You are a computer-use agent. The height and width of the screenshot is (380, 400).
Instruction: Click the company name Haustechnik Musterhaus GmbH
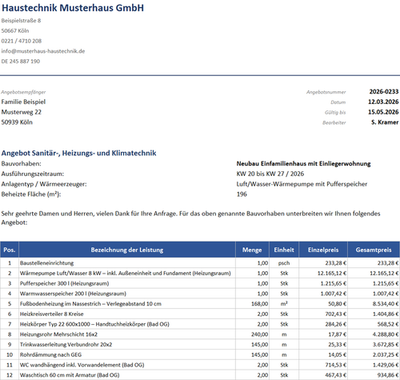[x=73, y=8]
